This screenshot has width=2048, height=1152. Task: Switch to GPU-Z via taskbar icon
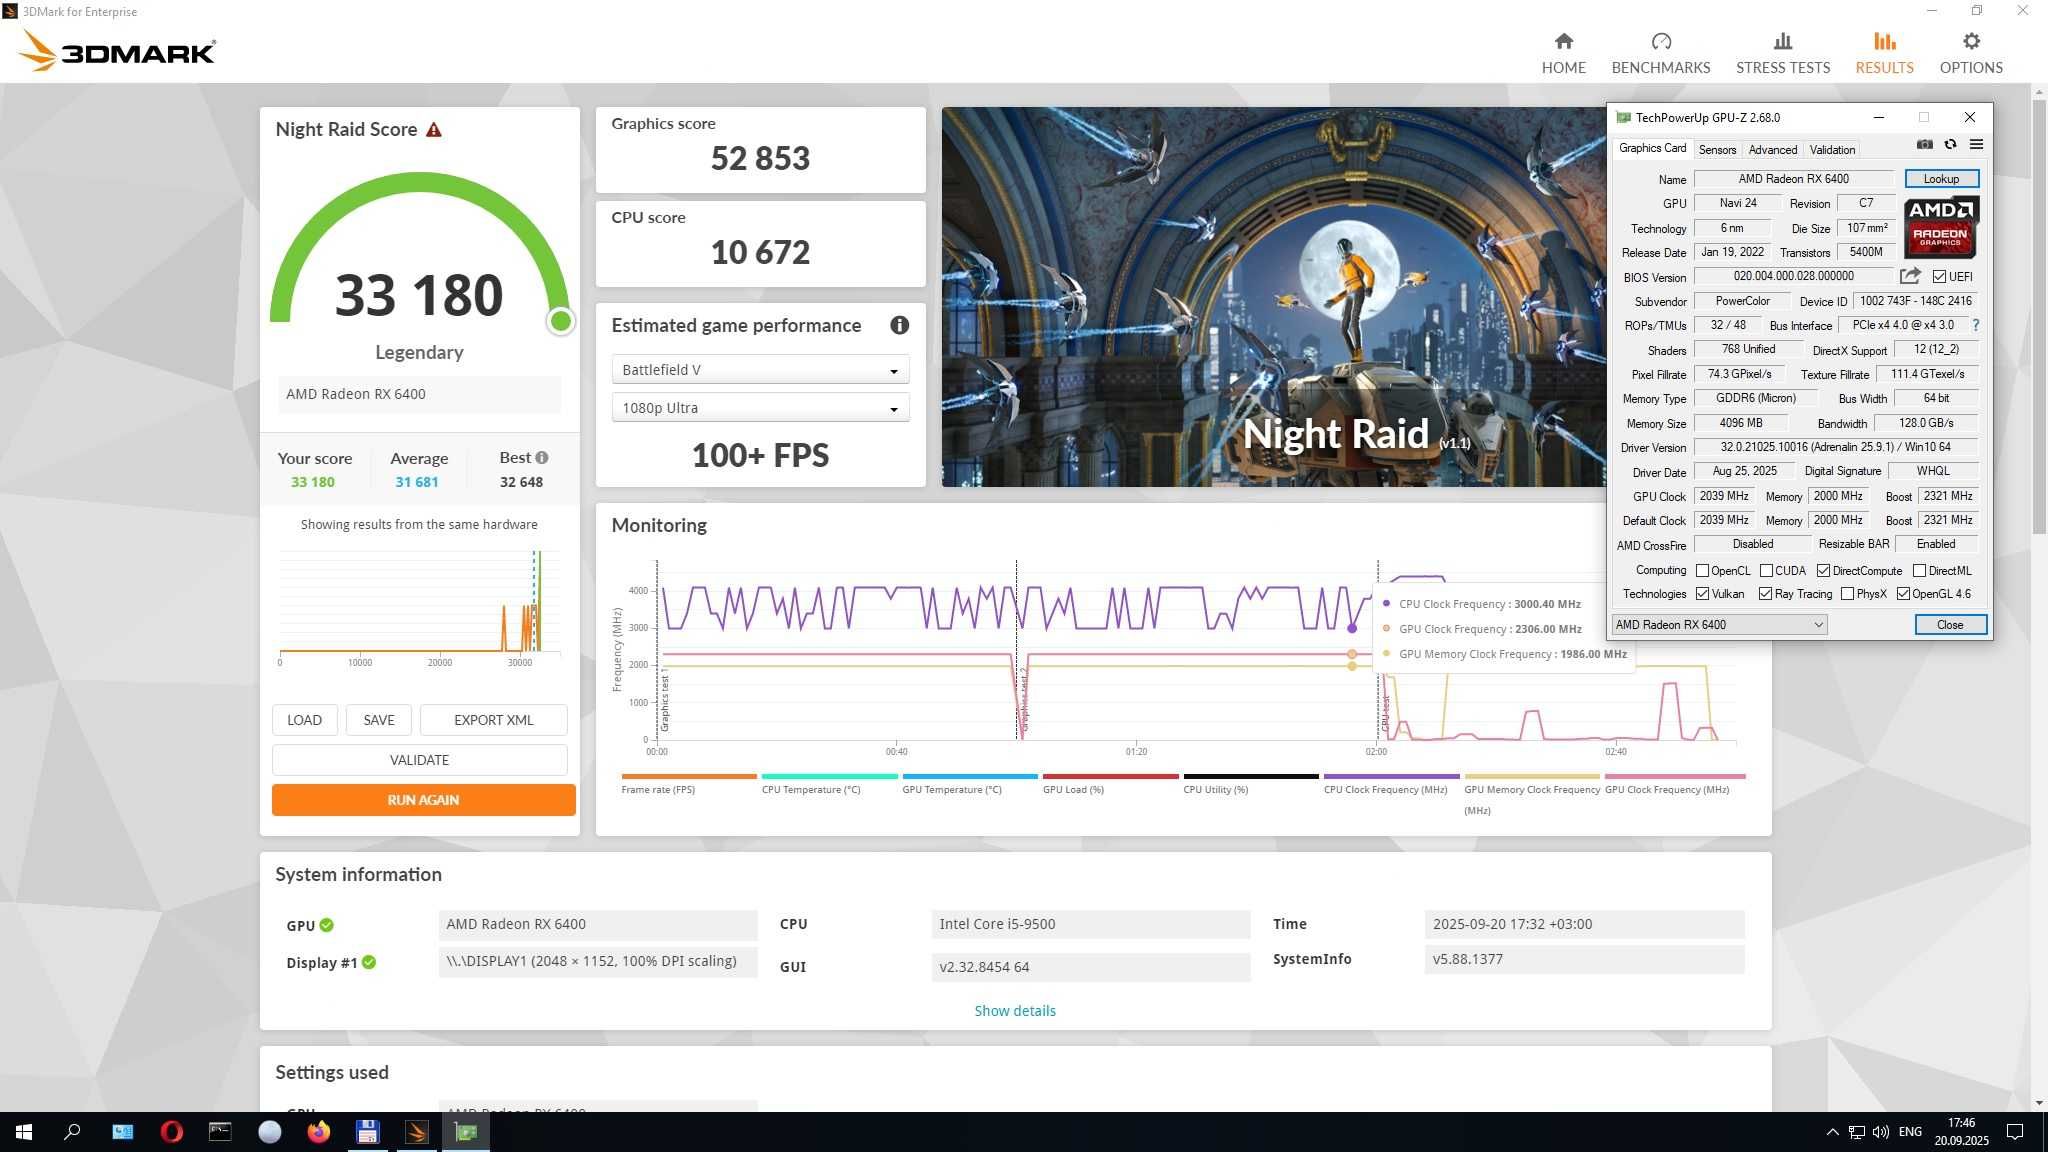point(466,1132)
